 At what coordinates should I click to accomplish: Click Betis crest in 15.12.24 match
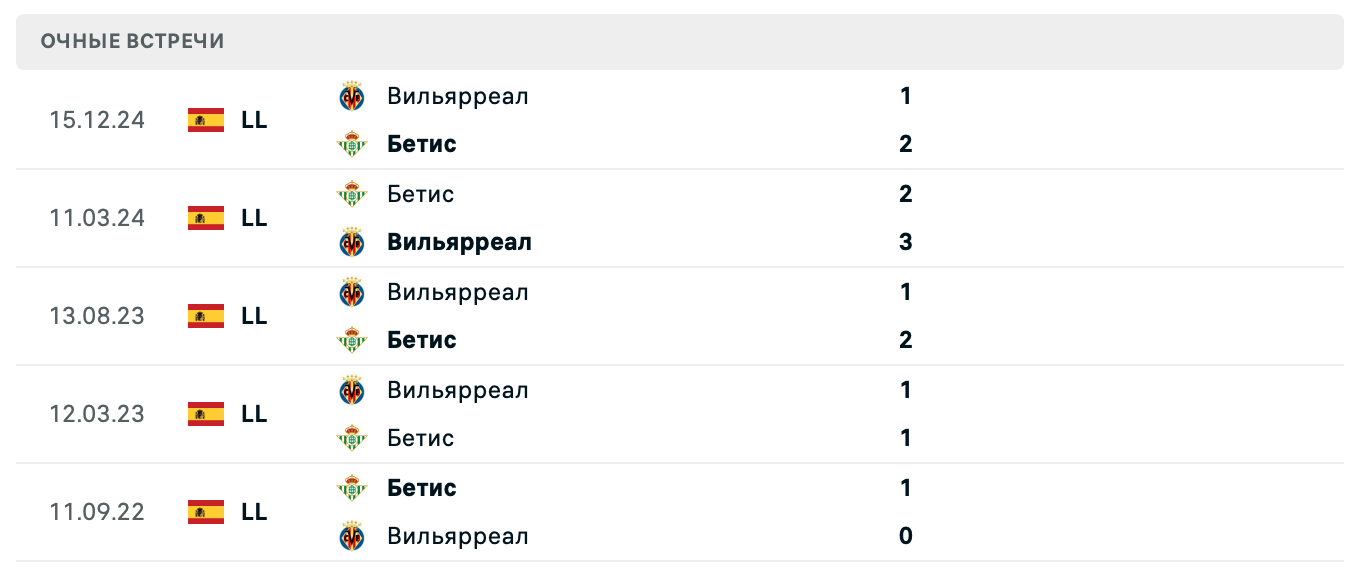click(x=352, y=144)
